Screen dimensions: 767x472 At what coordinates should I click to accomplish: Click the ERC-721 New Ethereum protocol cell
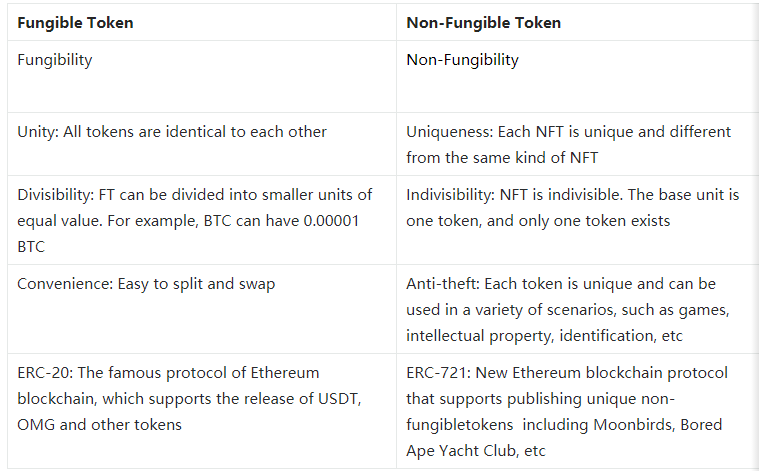pyautogui.click(x=577, y=411)
